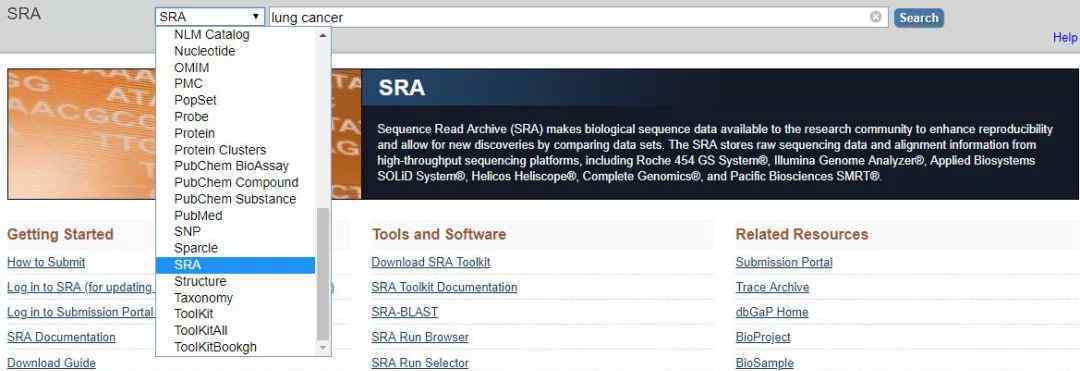Open Log in to SRA link
The width and height of the screenshot is (1080, 371).
tap(80, 287)
